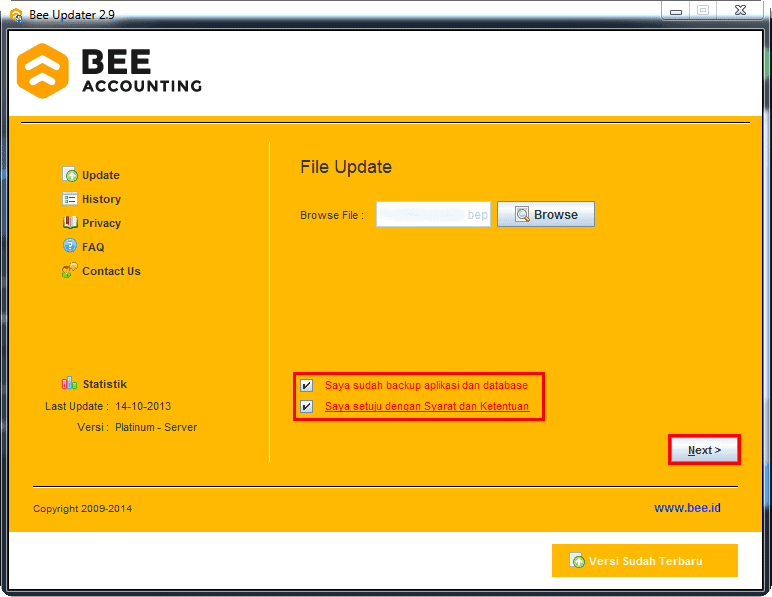The image size is (772, 597).
Task: Close the Bee Updater window
Action: [x=740, y=10]
